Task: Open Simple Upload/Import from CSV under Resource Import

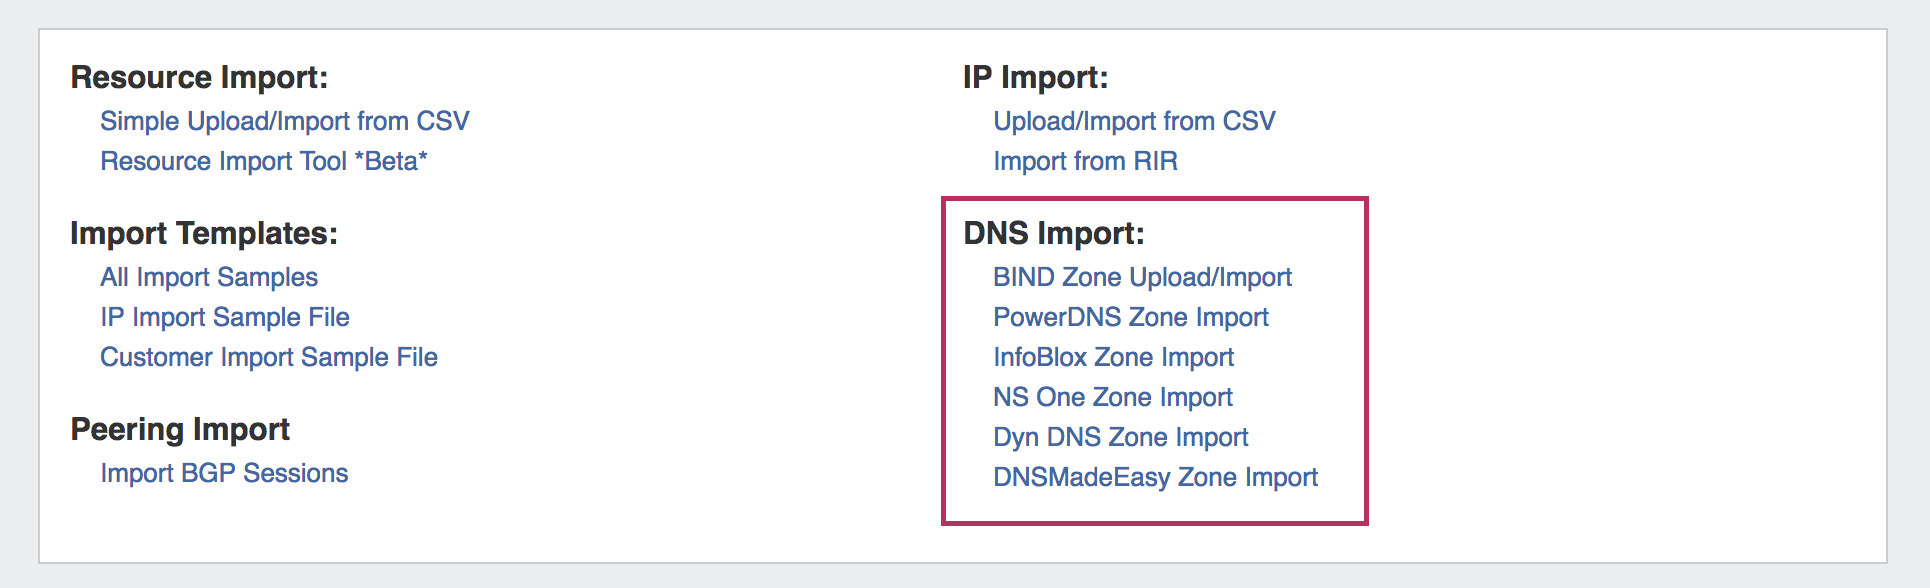Action: [284, 121]
